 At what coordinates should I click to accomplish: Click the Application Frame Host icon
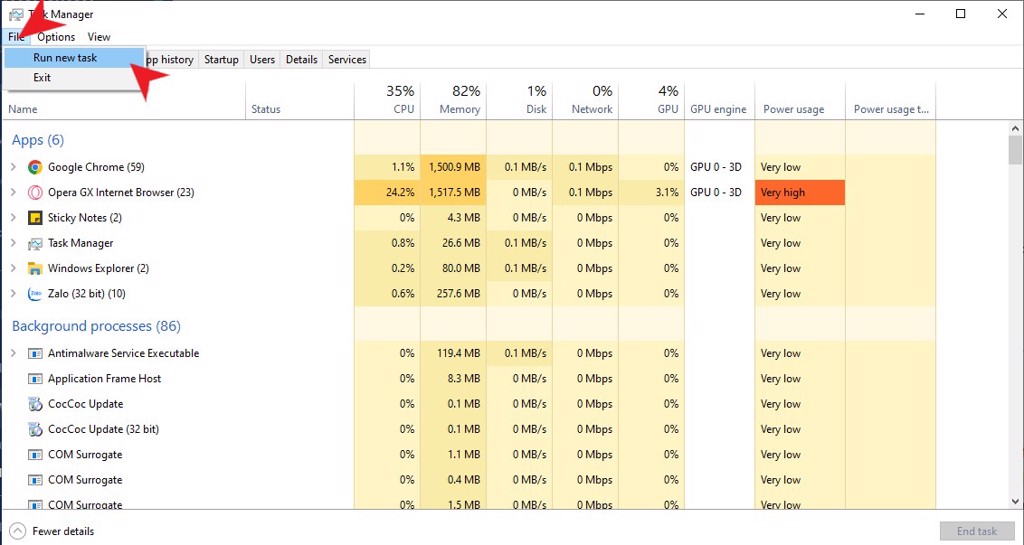pos(35,379)
